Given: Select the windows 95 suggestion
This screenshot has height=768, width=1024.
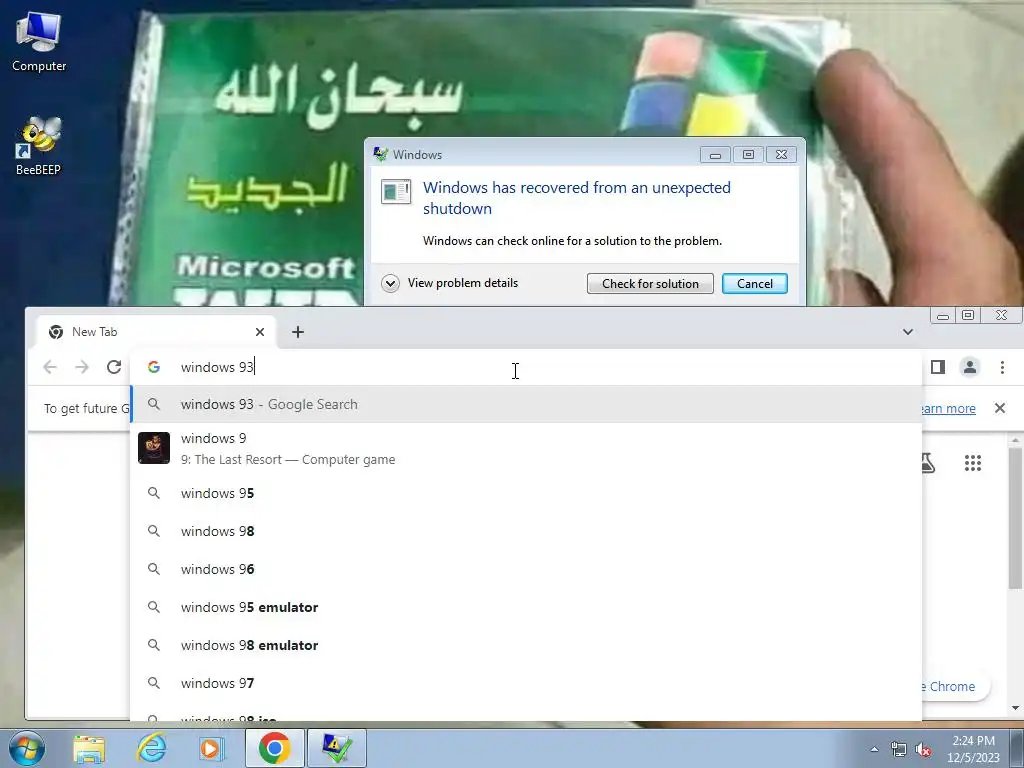Looking at the screenshot, I should pos(526,493).
